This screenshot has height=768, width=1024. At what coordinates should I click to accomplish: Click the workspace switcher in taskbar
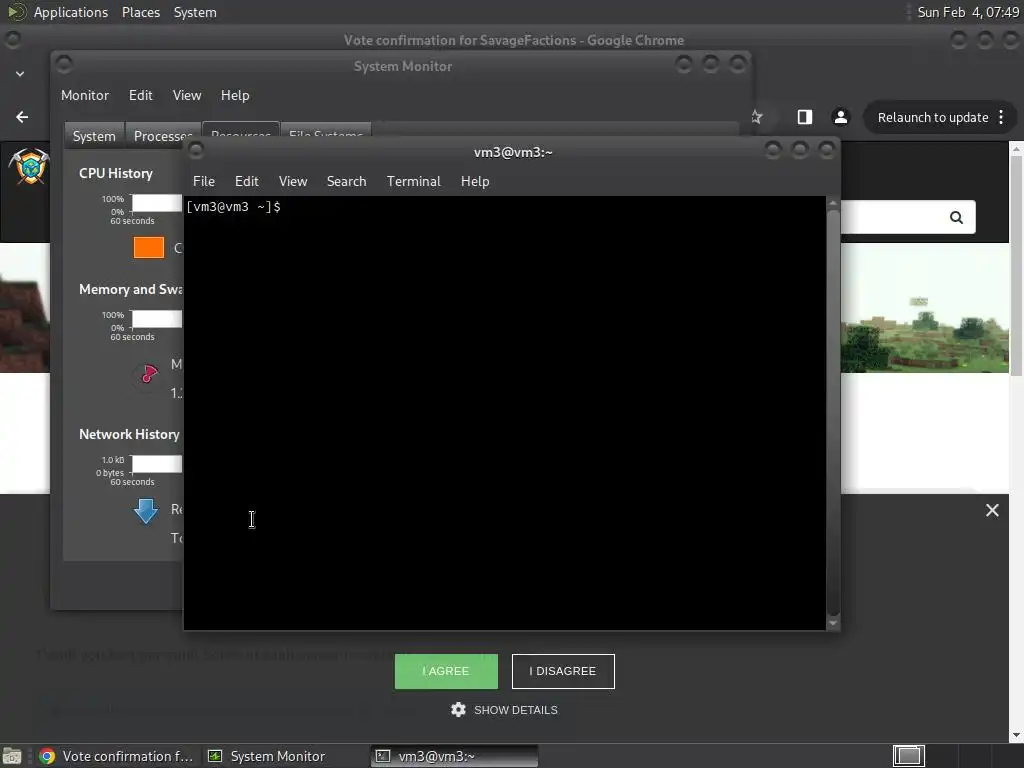point(908,756)
